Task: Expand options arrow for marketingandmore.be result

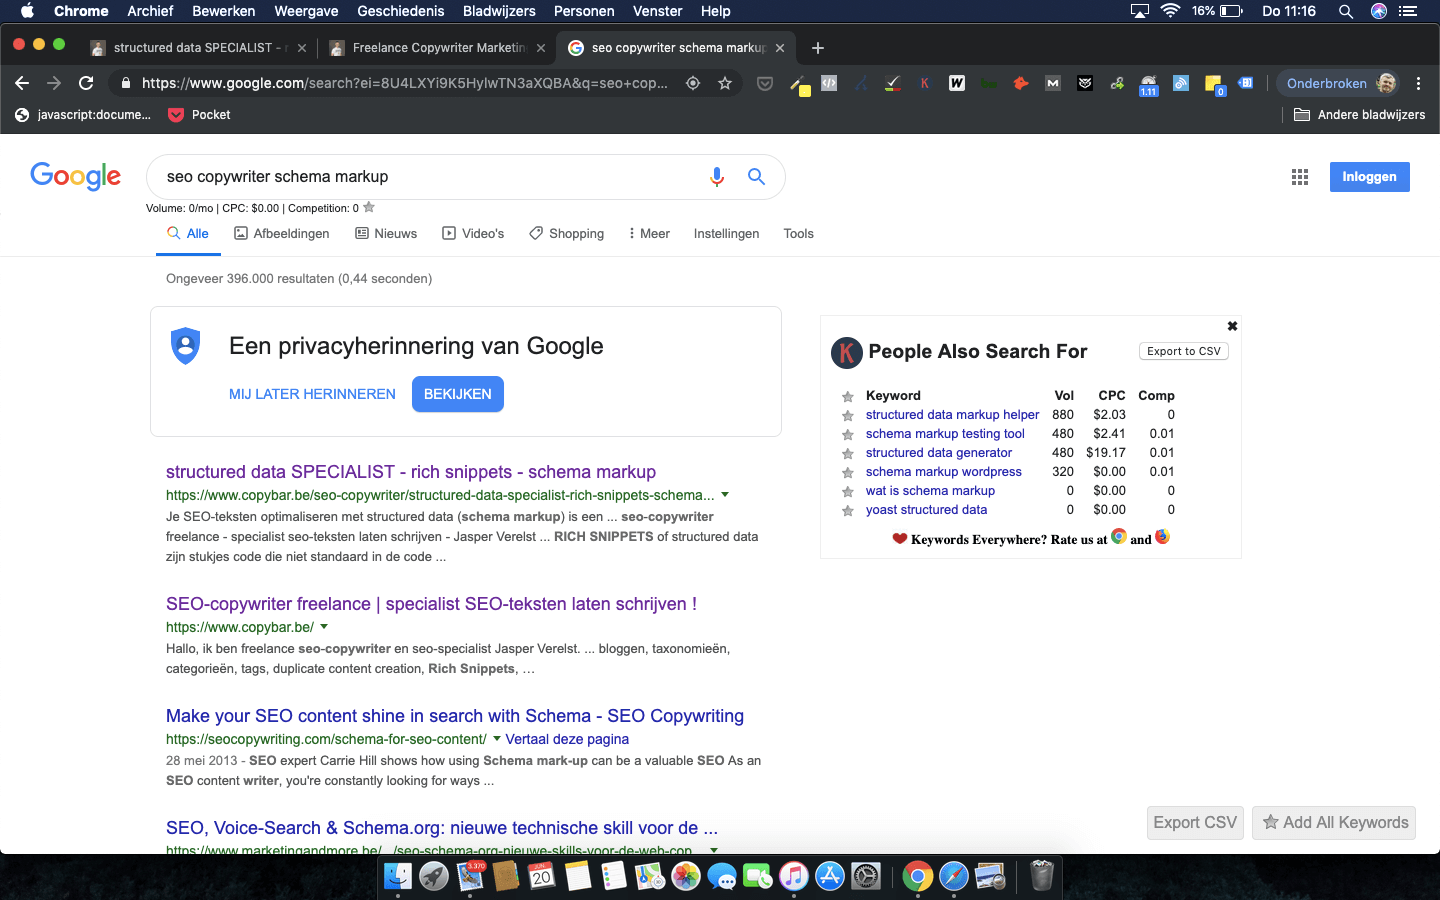Action: point(713,849)
